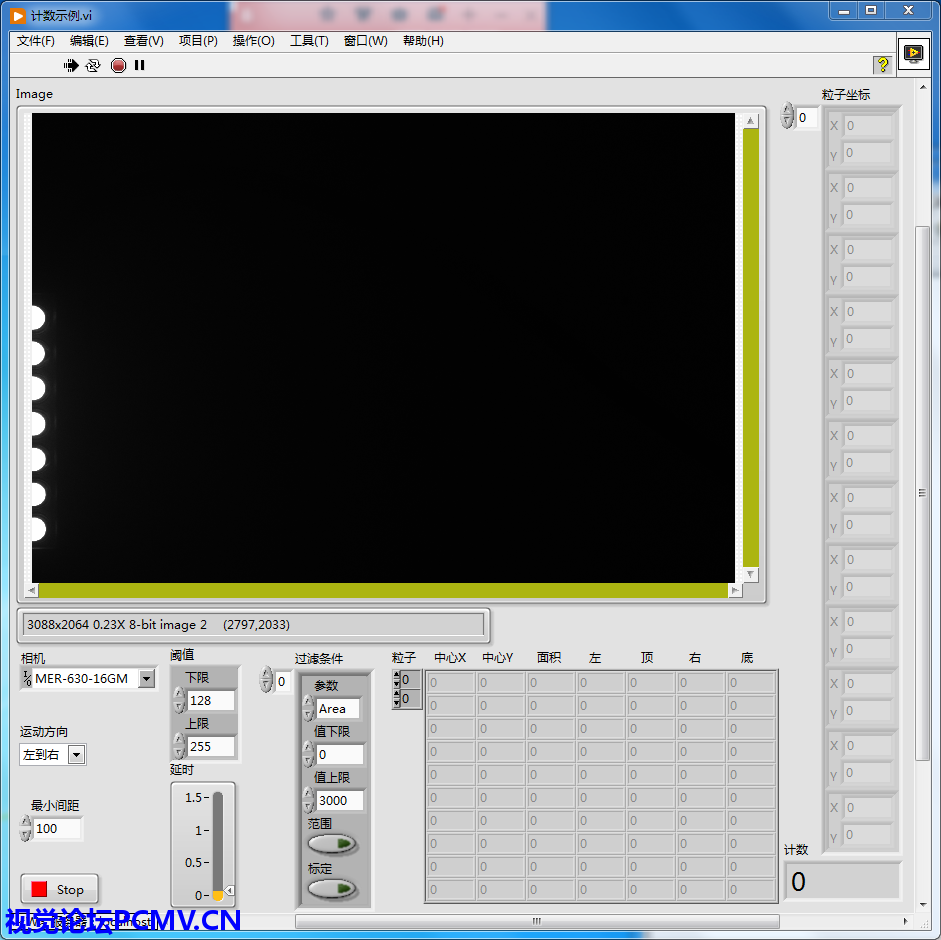Screen dimensions: 941x940
Task: Open the 文件(F) menu
Action: tap(36, 41)
